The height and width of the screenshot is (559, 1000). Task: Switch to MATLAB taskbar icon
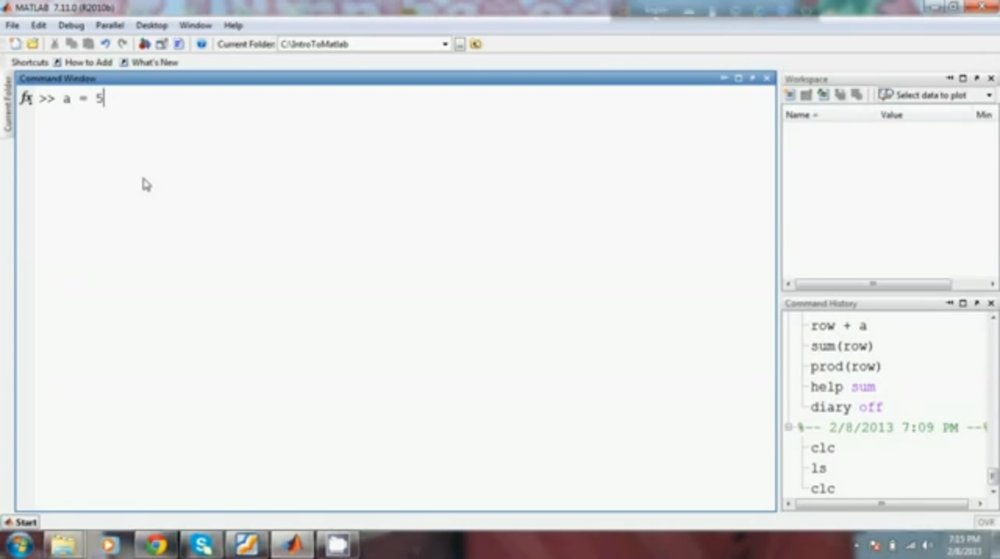pyautogui.click(x=293, y=546)
